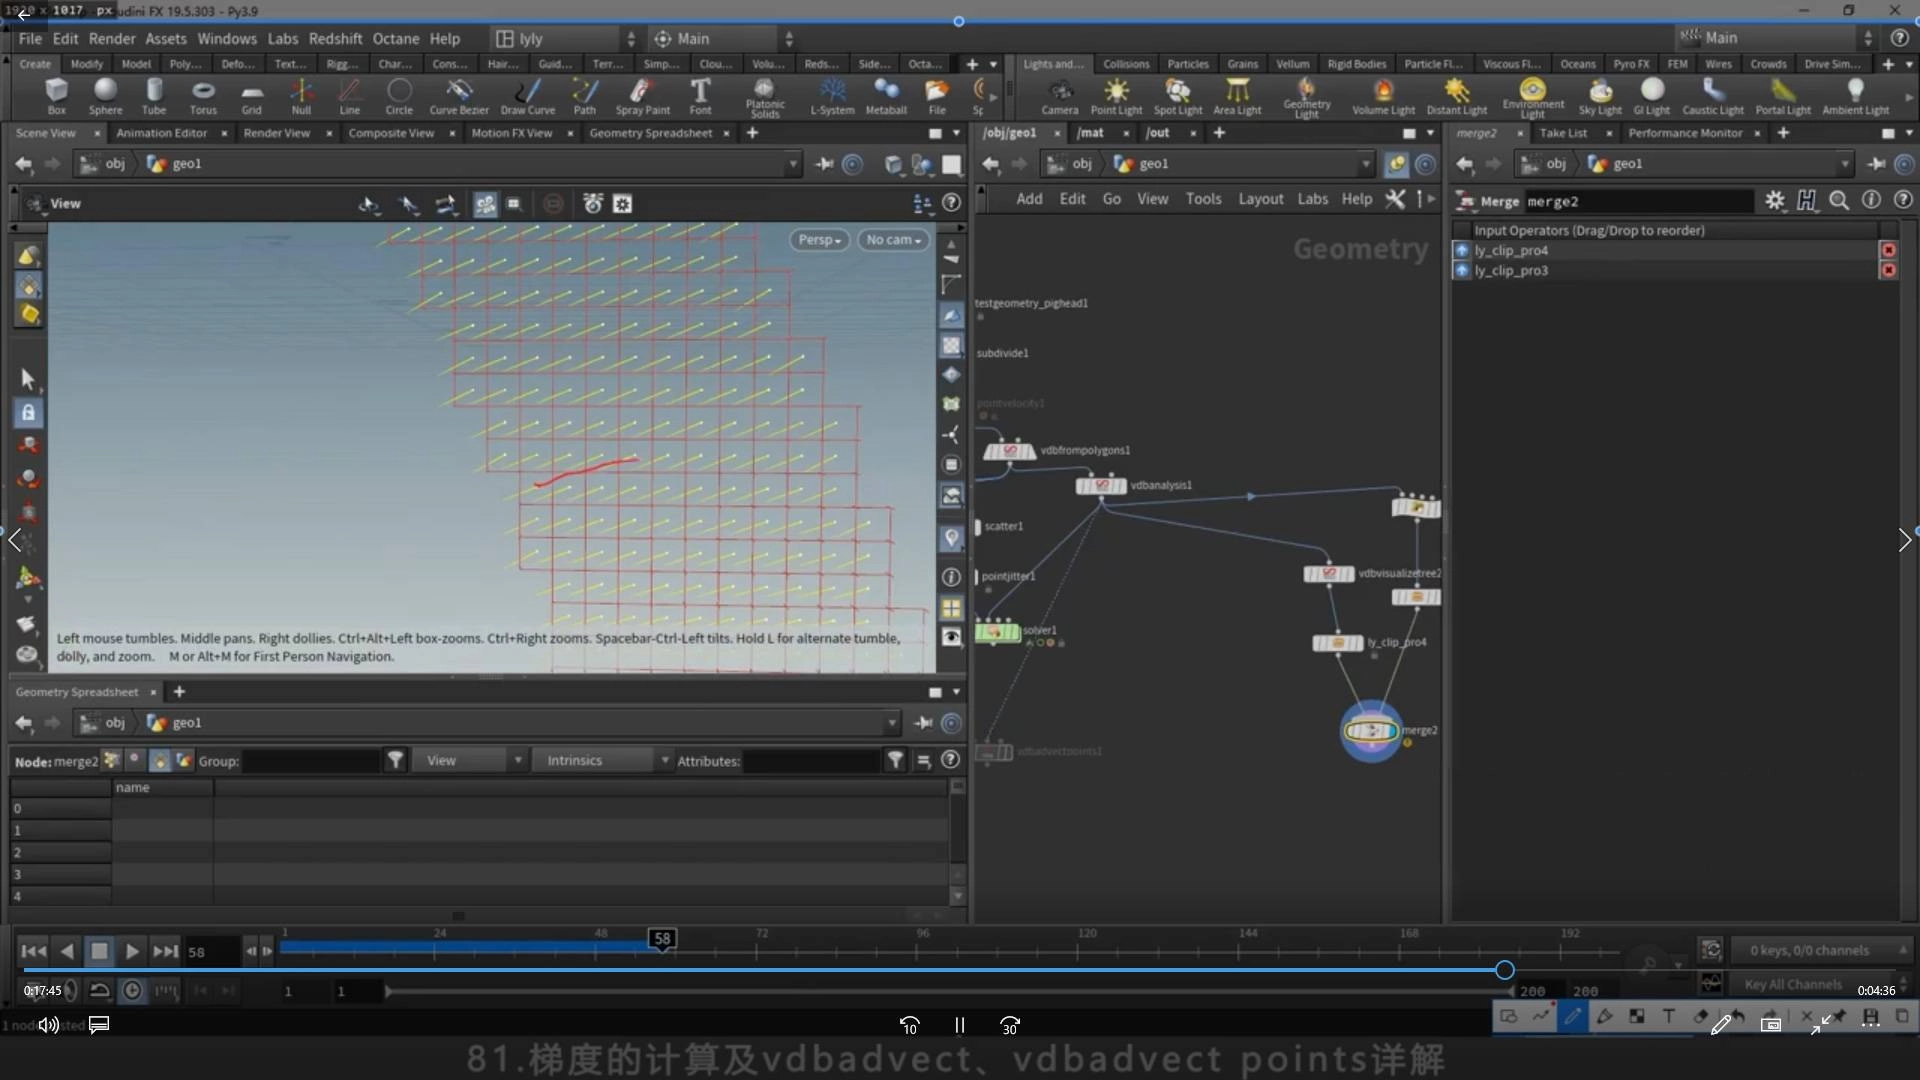Viewport: 1920px width, 1080px height.
Task: Remove ly_clip_pro3 input with red toggle
Action: click(1888, 271)
